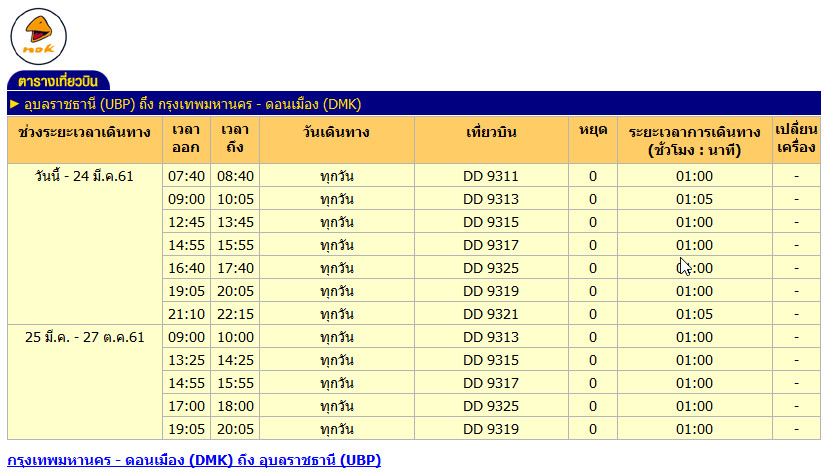This screenshot has width=826, height=472.
Task: Click the departure time 07:40
Action: [x=186, y=176]
